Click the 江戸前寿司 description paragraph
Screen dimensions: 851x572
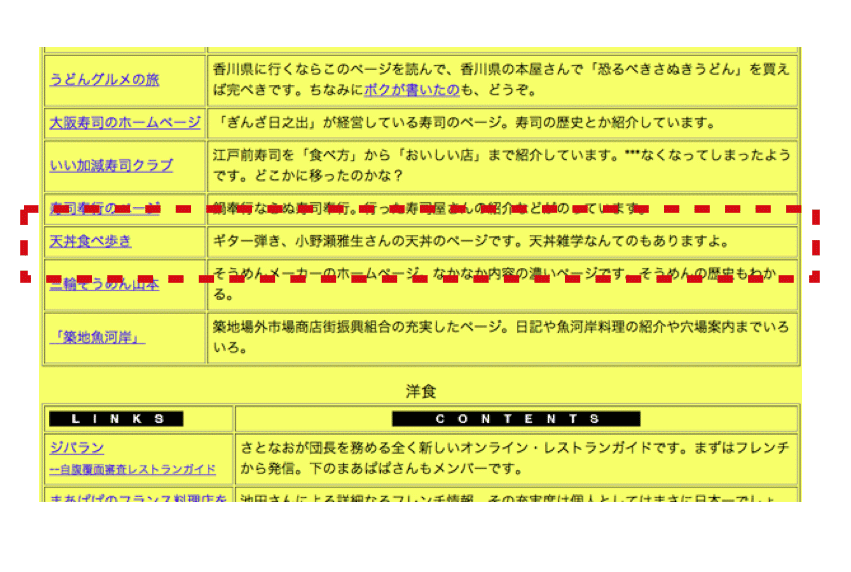(500, 165)
